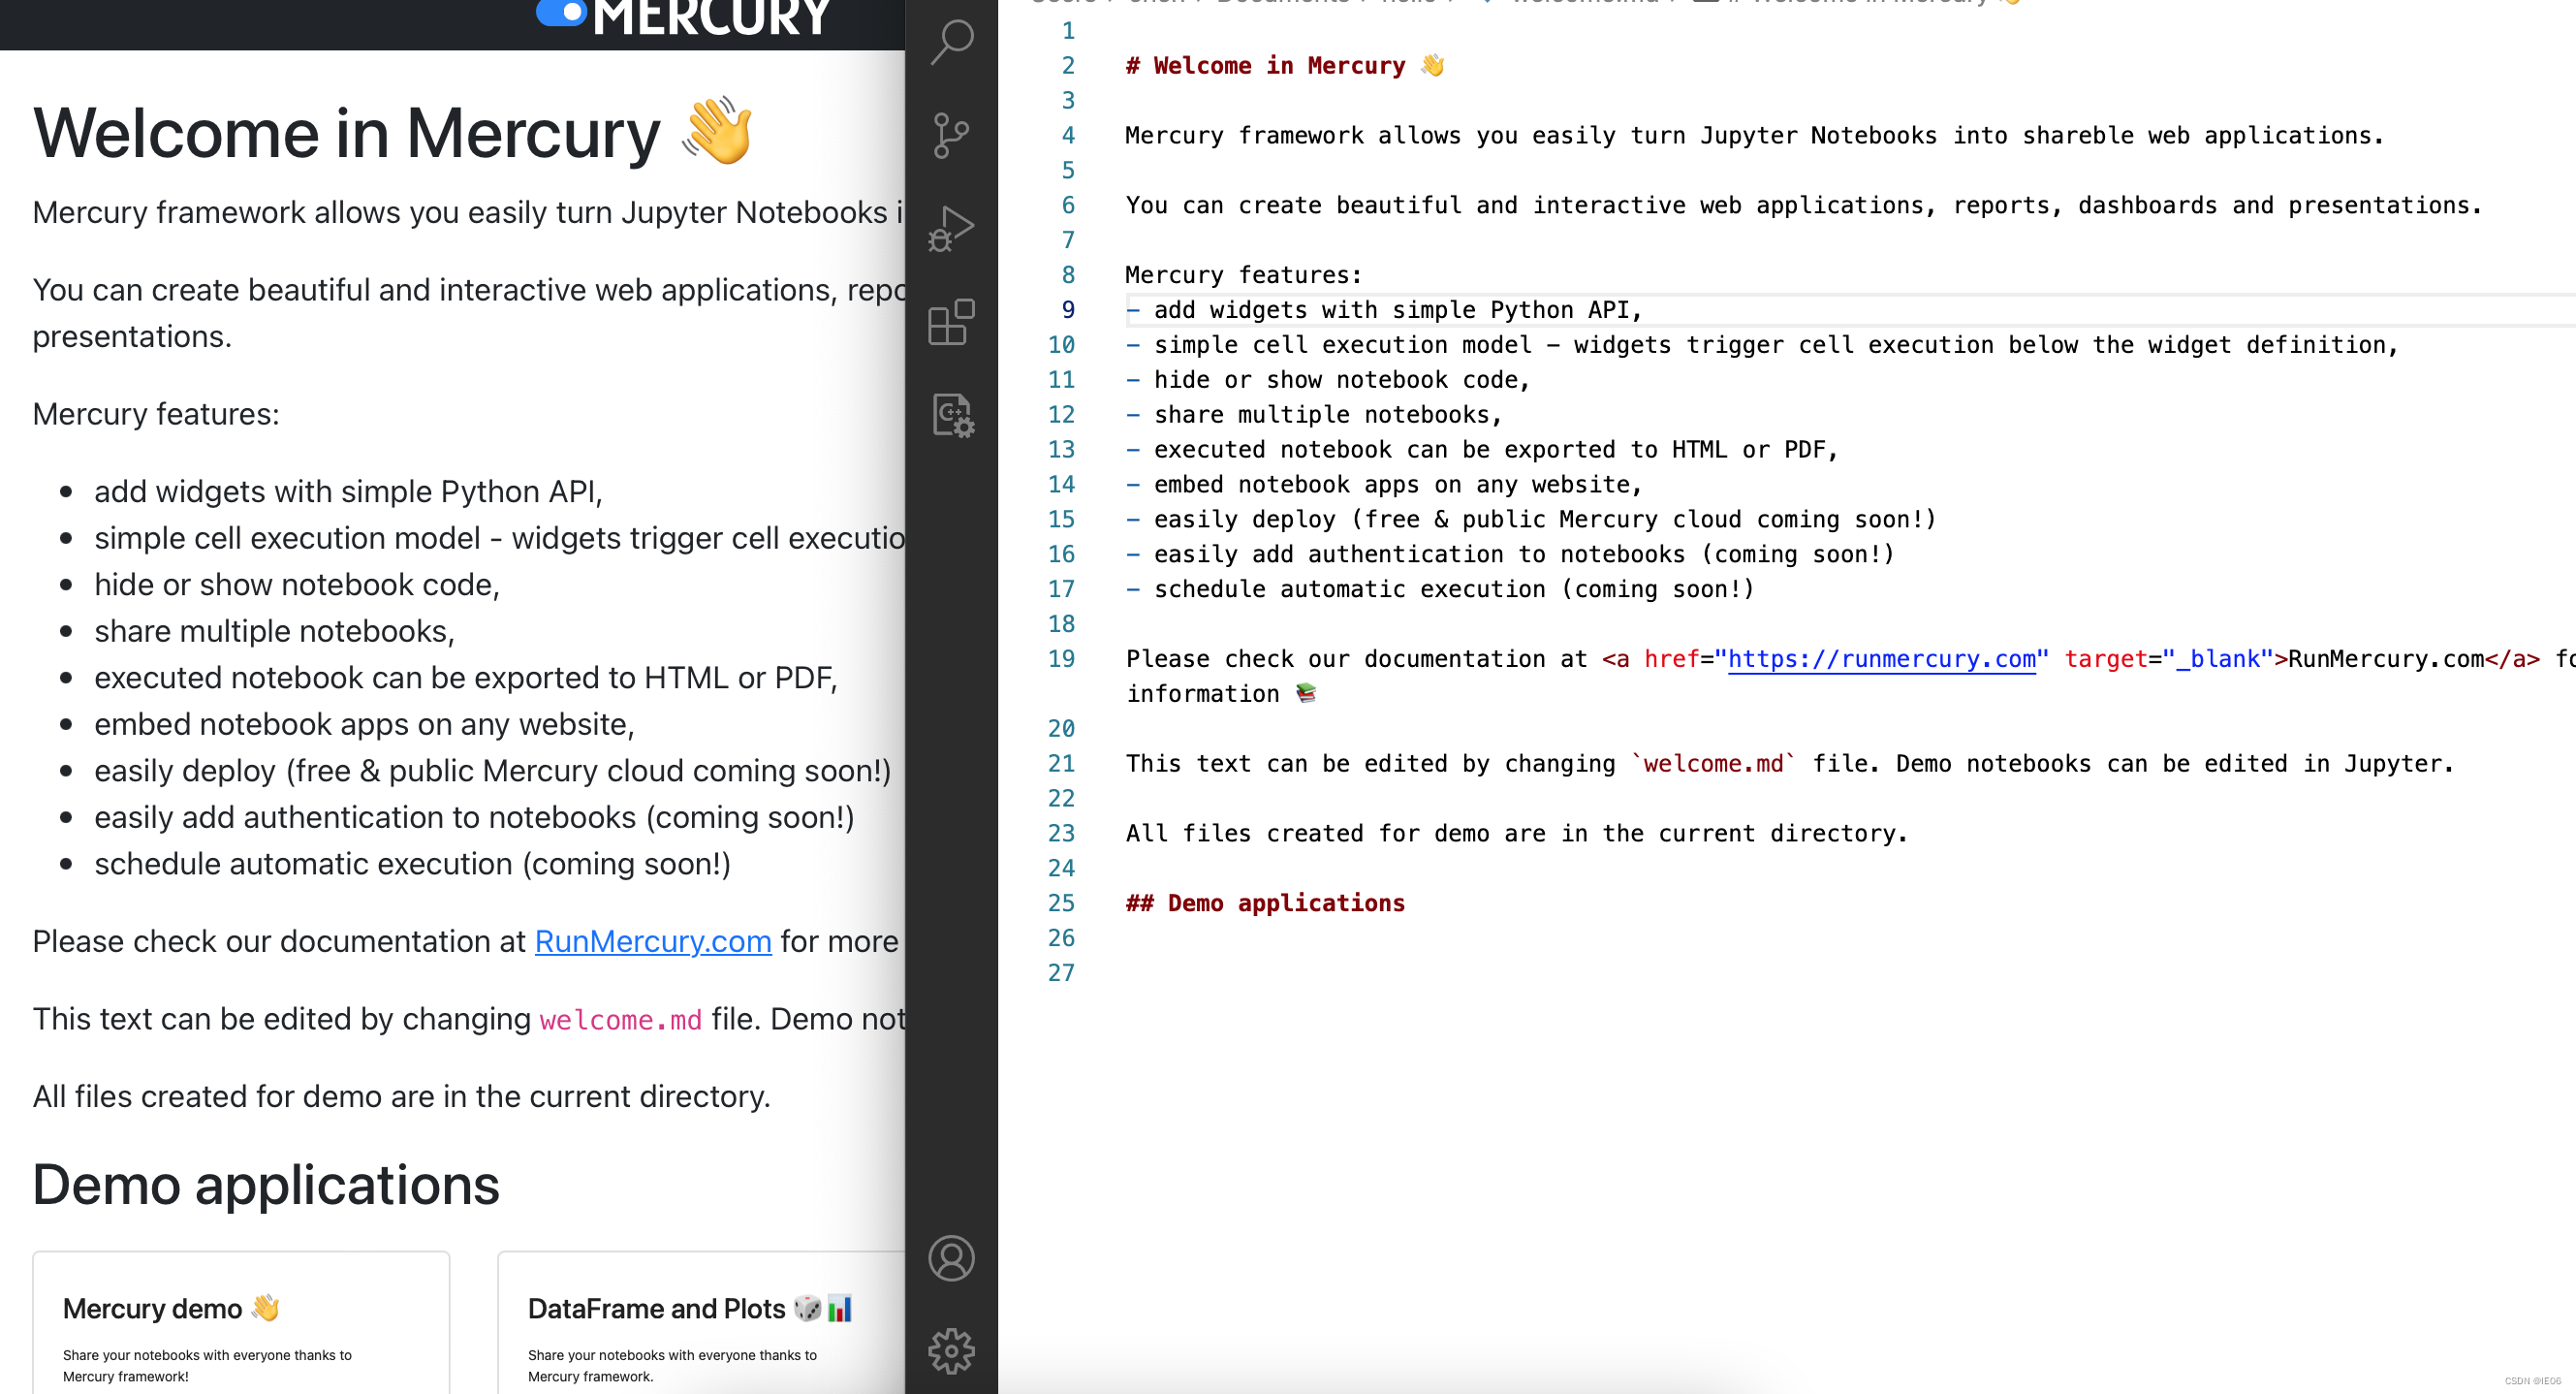
Task: Open the Run and Debug view
Action: coord(951,229)
